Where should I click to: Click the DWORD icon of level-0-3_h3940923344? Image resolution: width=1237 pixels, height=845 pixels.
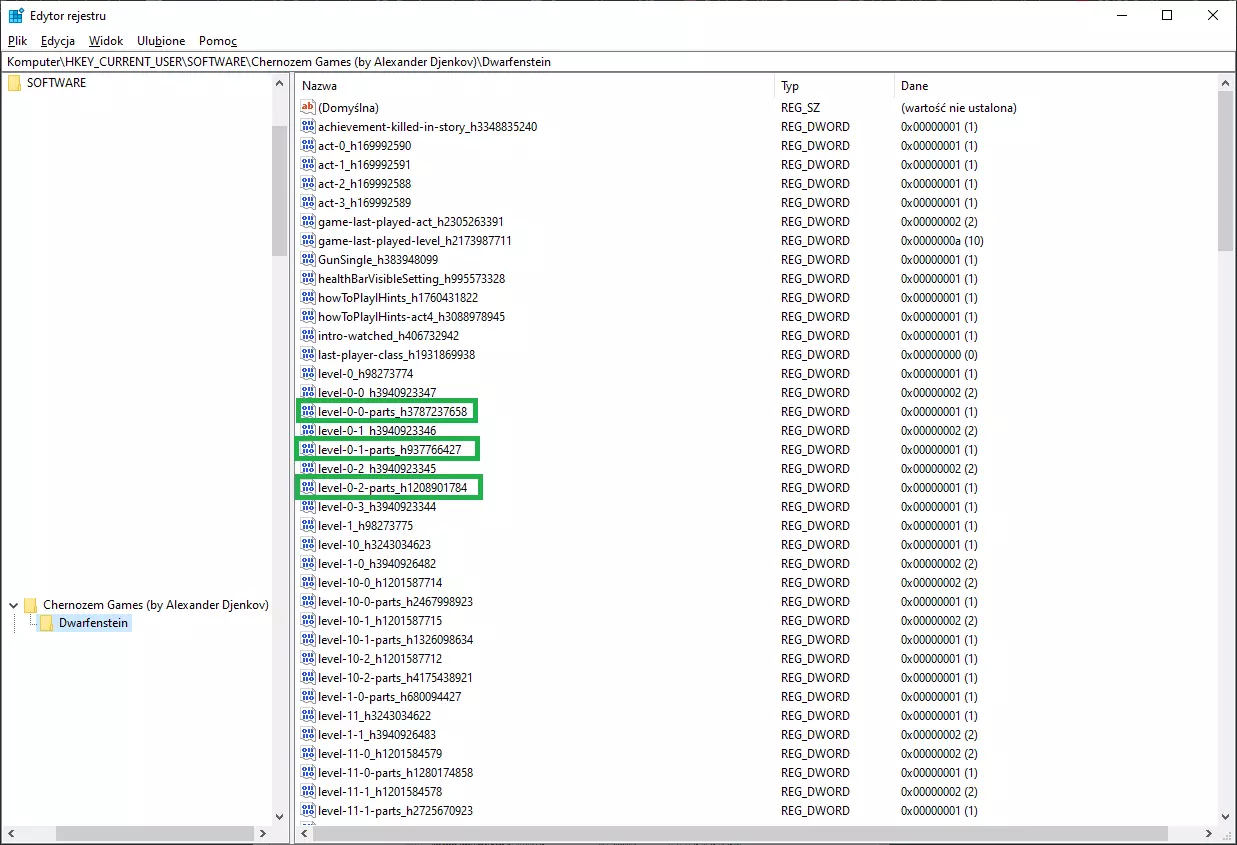pos(308,506)
